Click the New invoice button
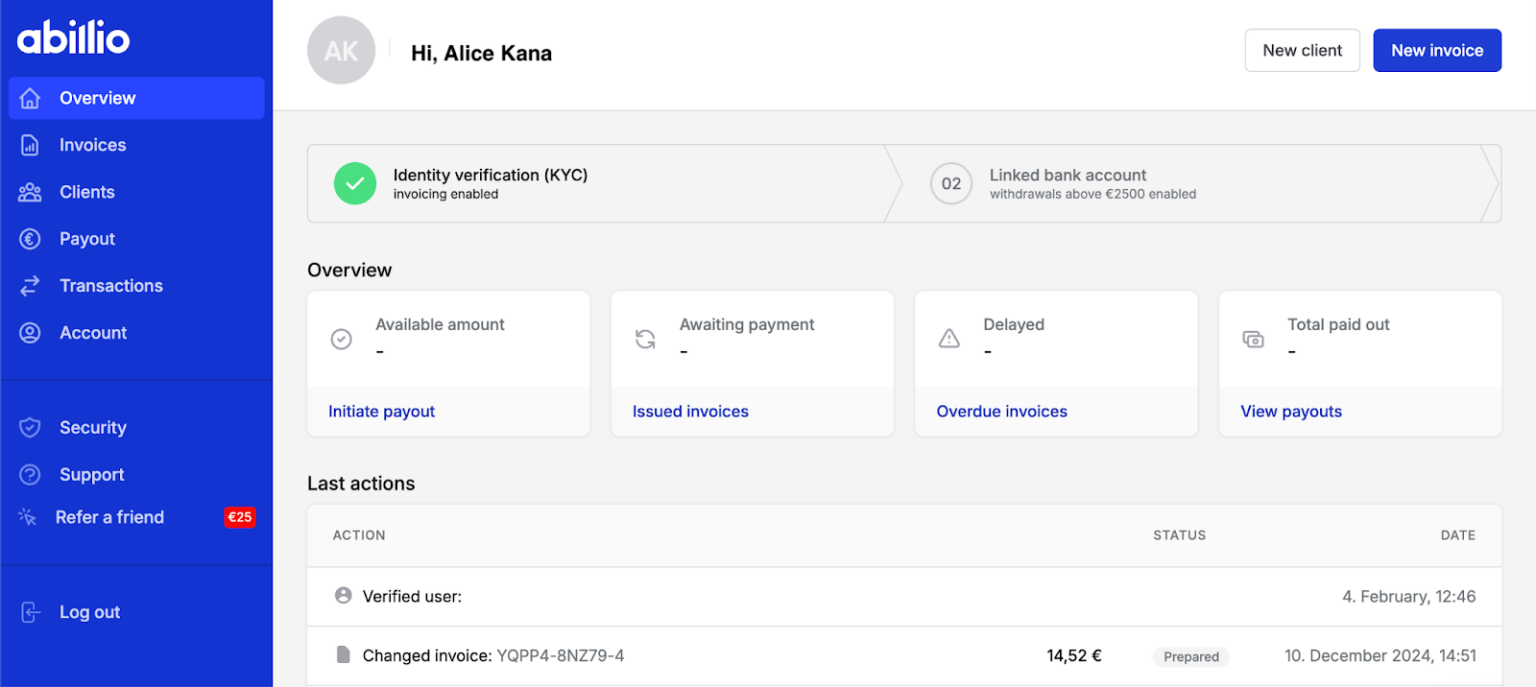 [x=1436, y=50]
